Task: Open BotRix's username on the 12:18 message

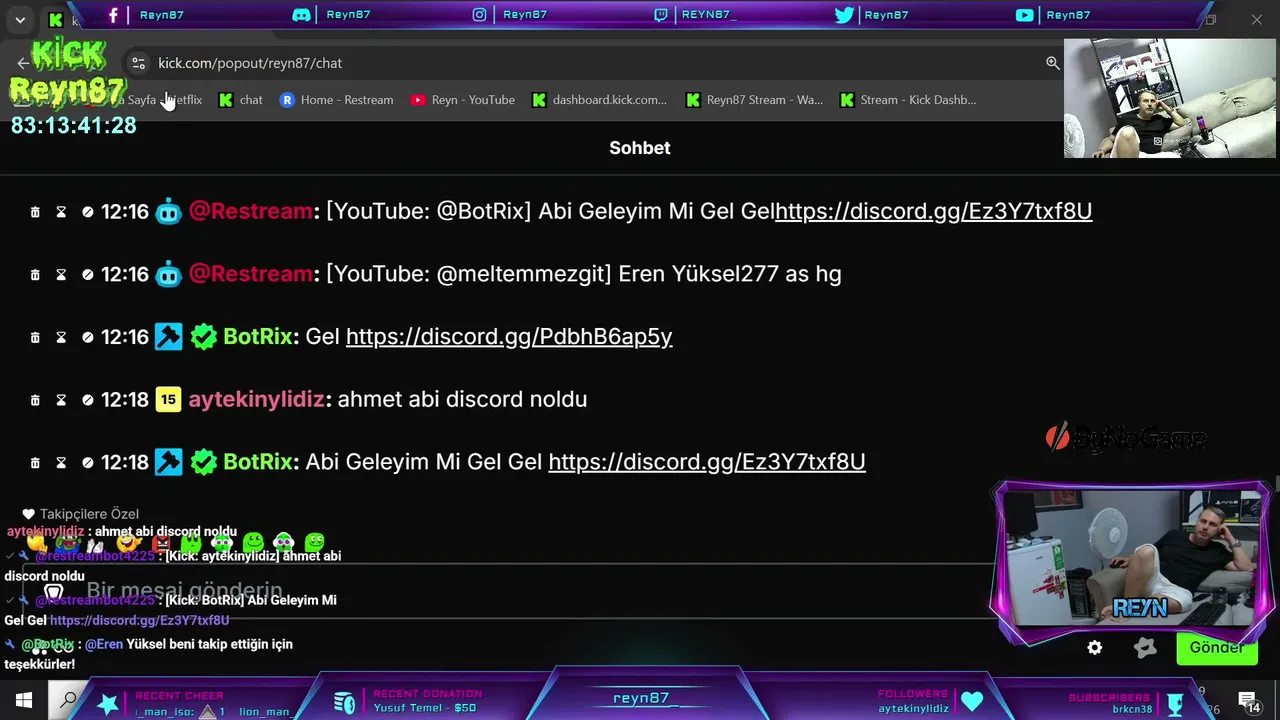Action: tap(258, 462)
